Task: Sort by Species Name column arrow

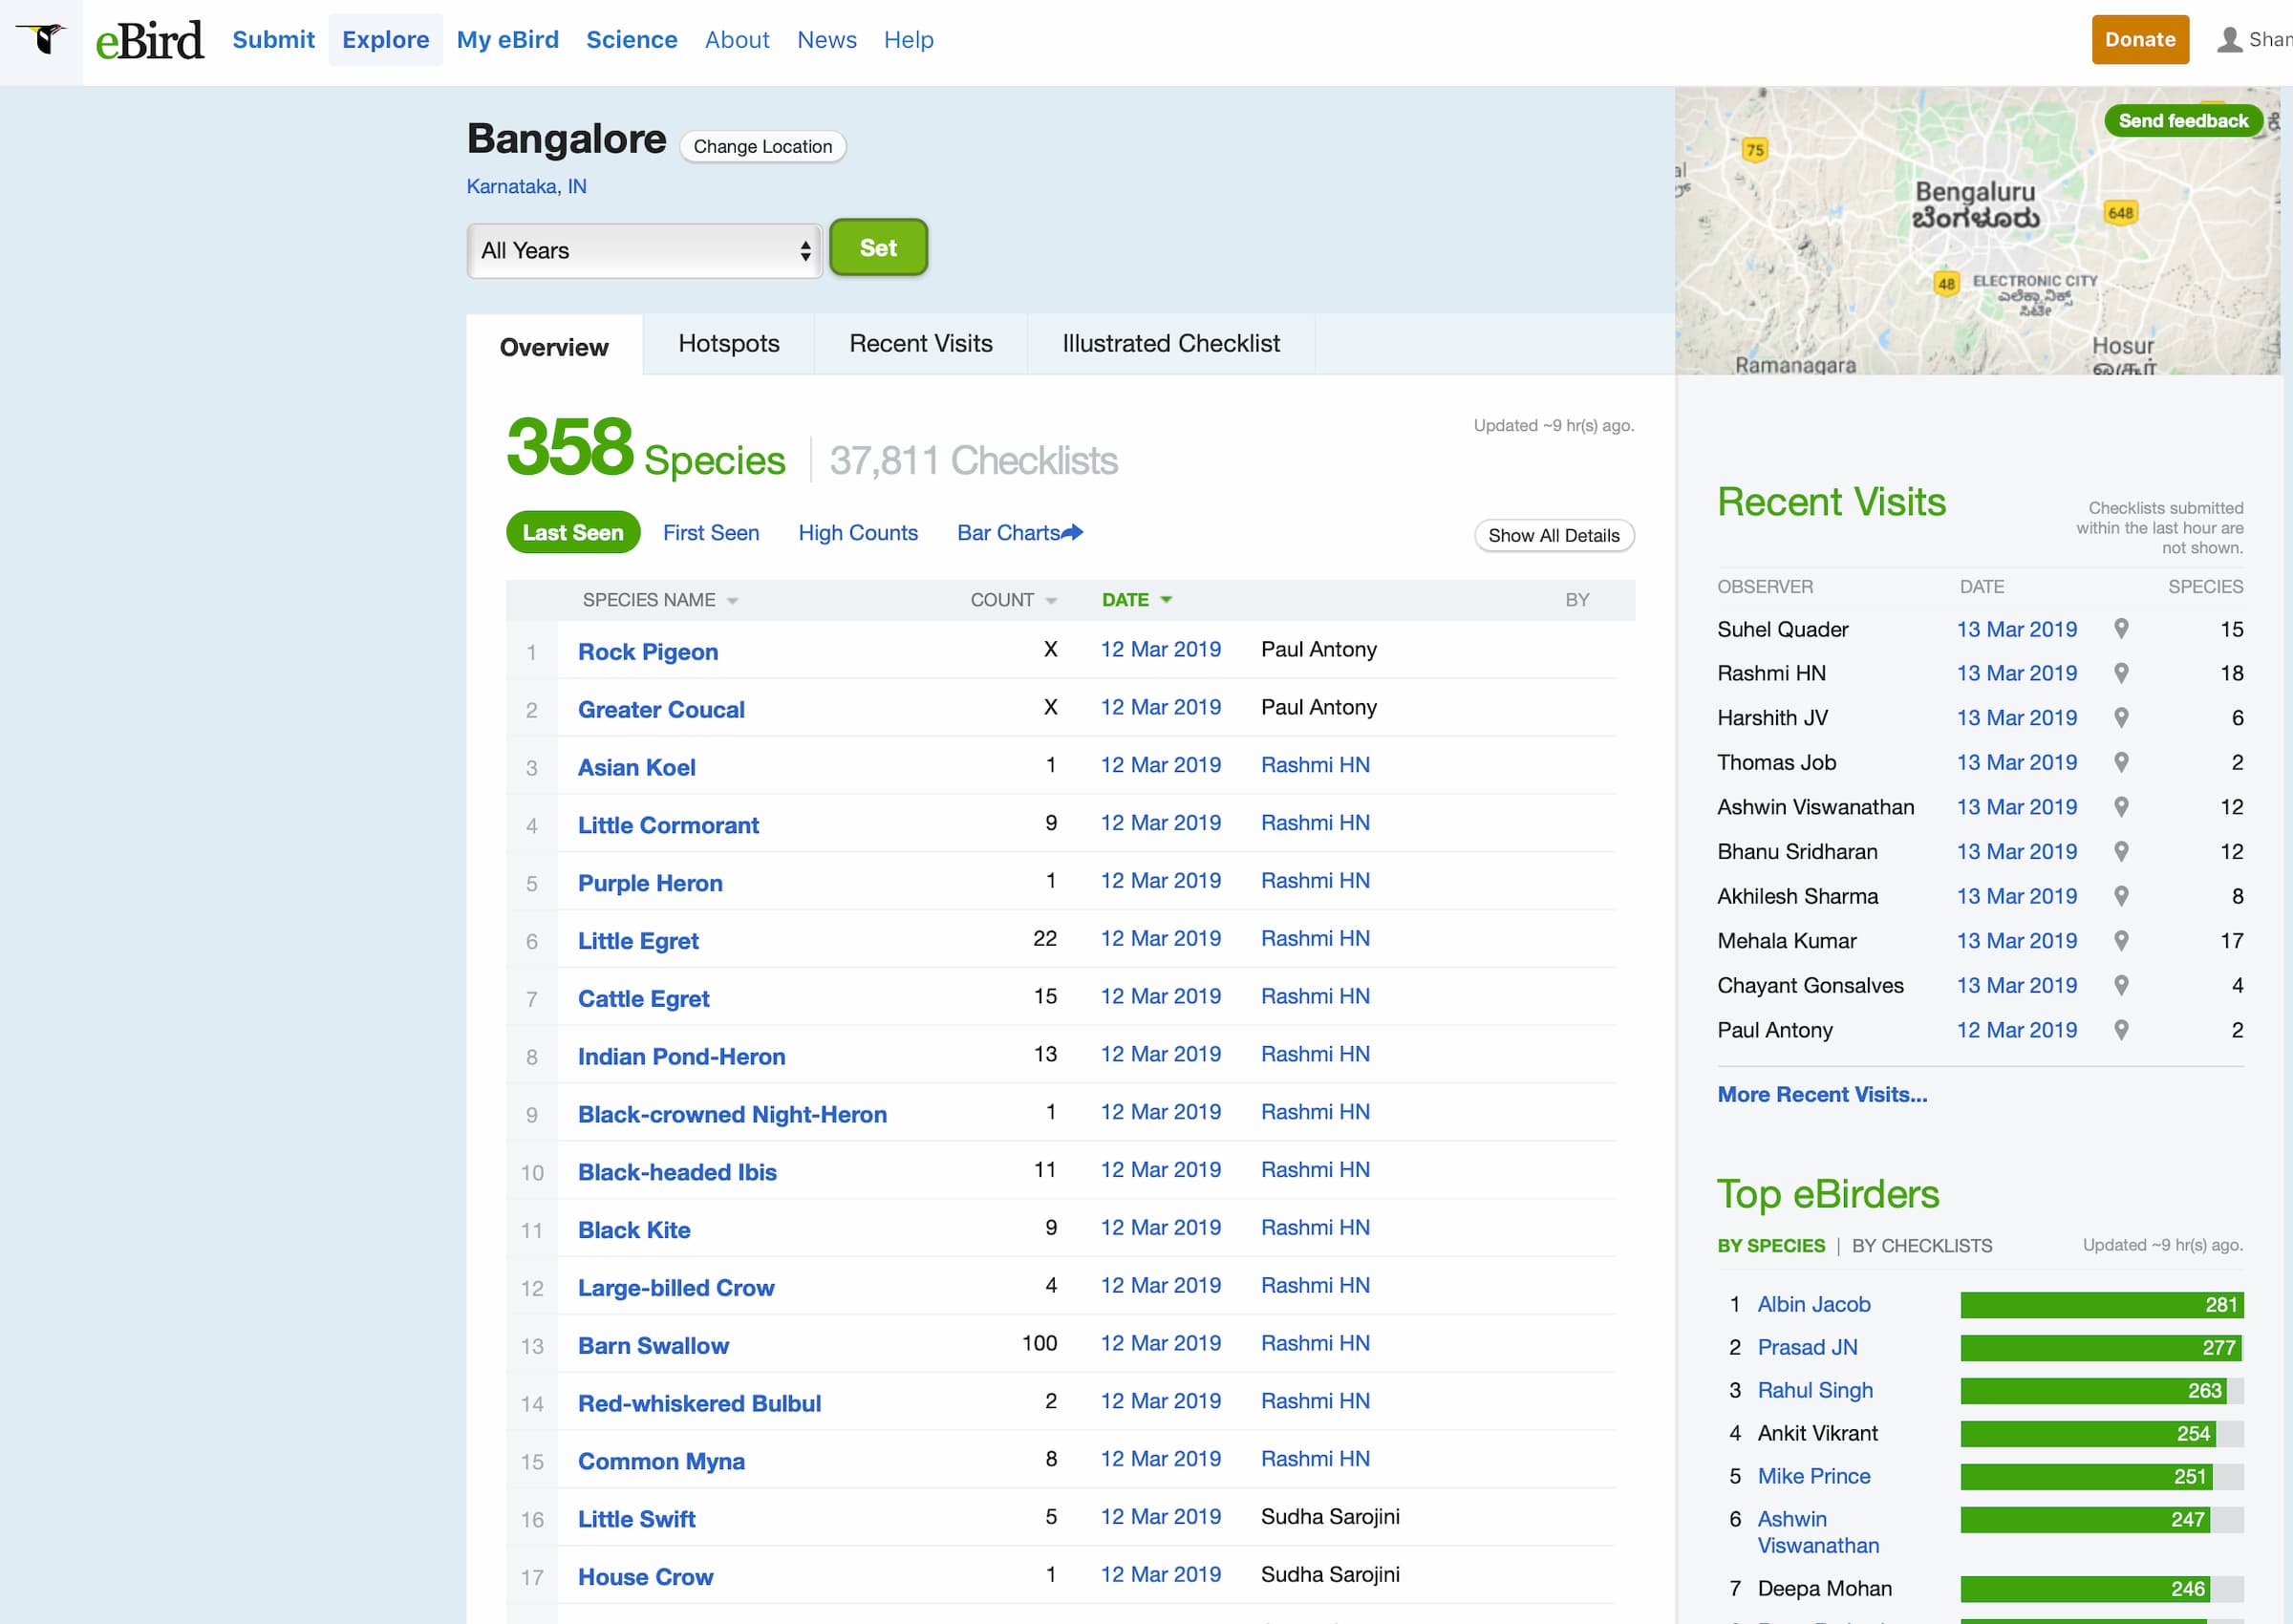Action: pyautogui.click(x=733, y=601)
